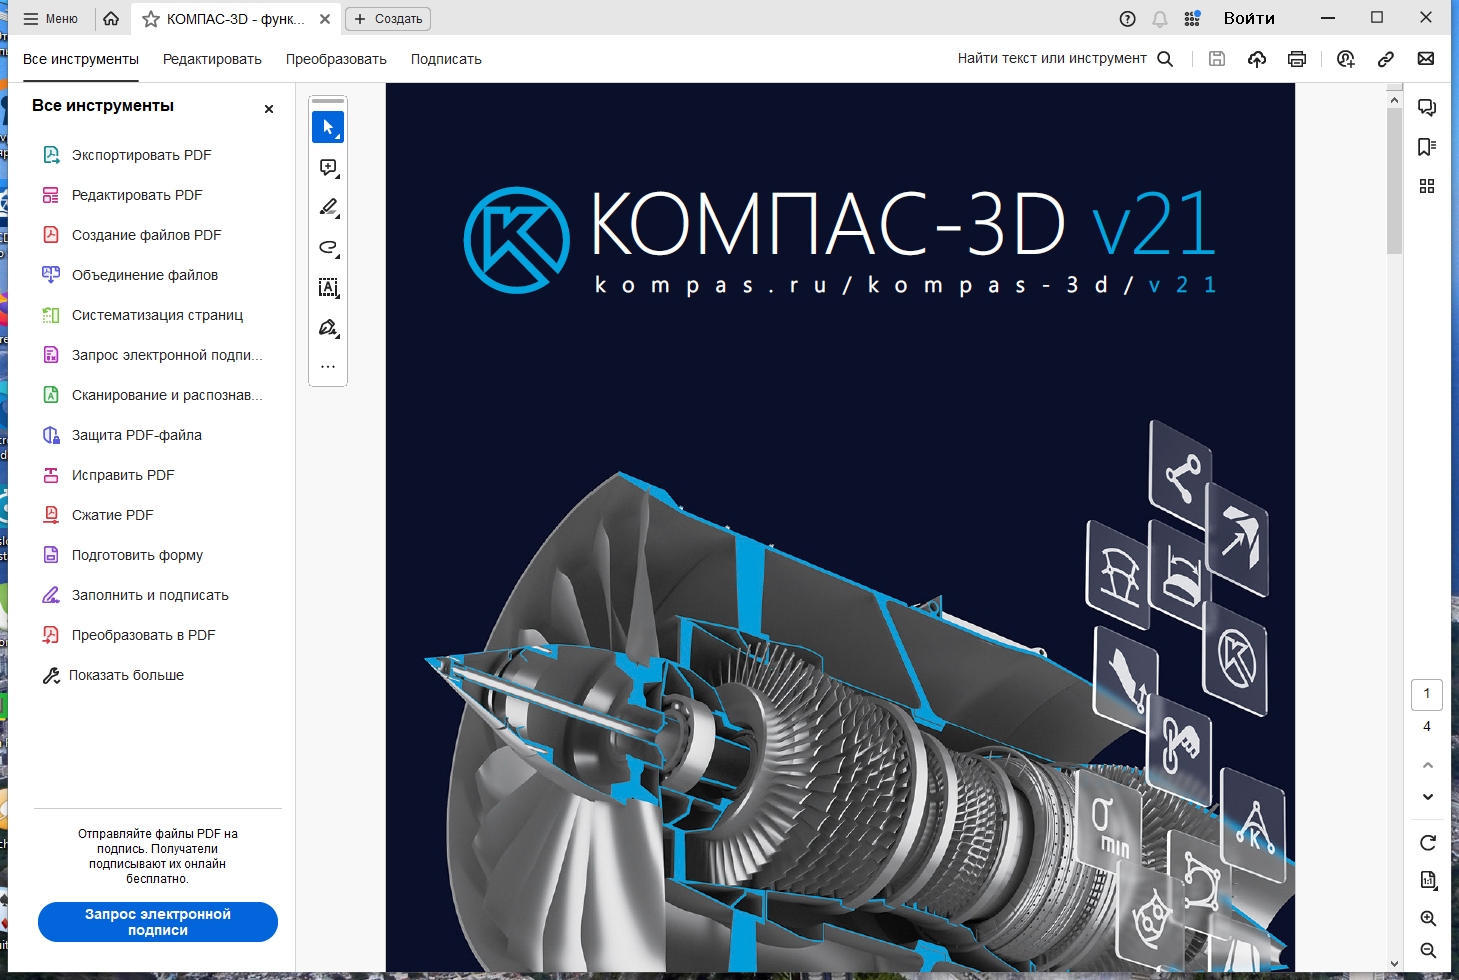Open the Меню hamburger menu
Image resolution: width=1459 pixels, height=980 pixels.
tap(51, 19)
